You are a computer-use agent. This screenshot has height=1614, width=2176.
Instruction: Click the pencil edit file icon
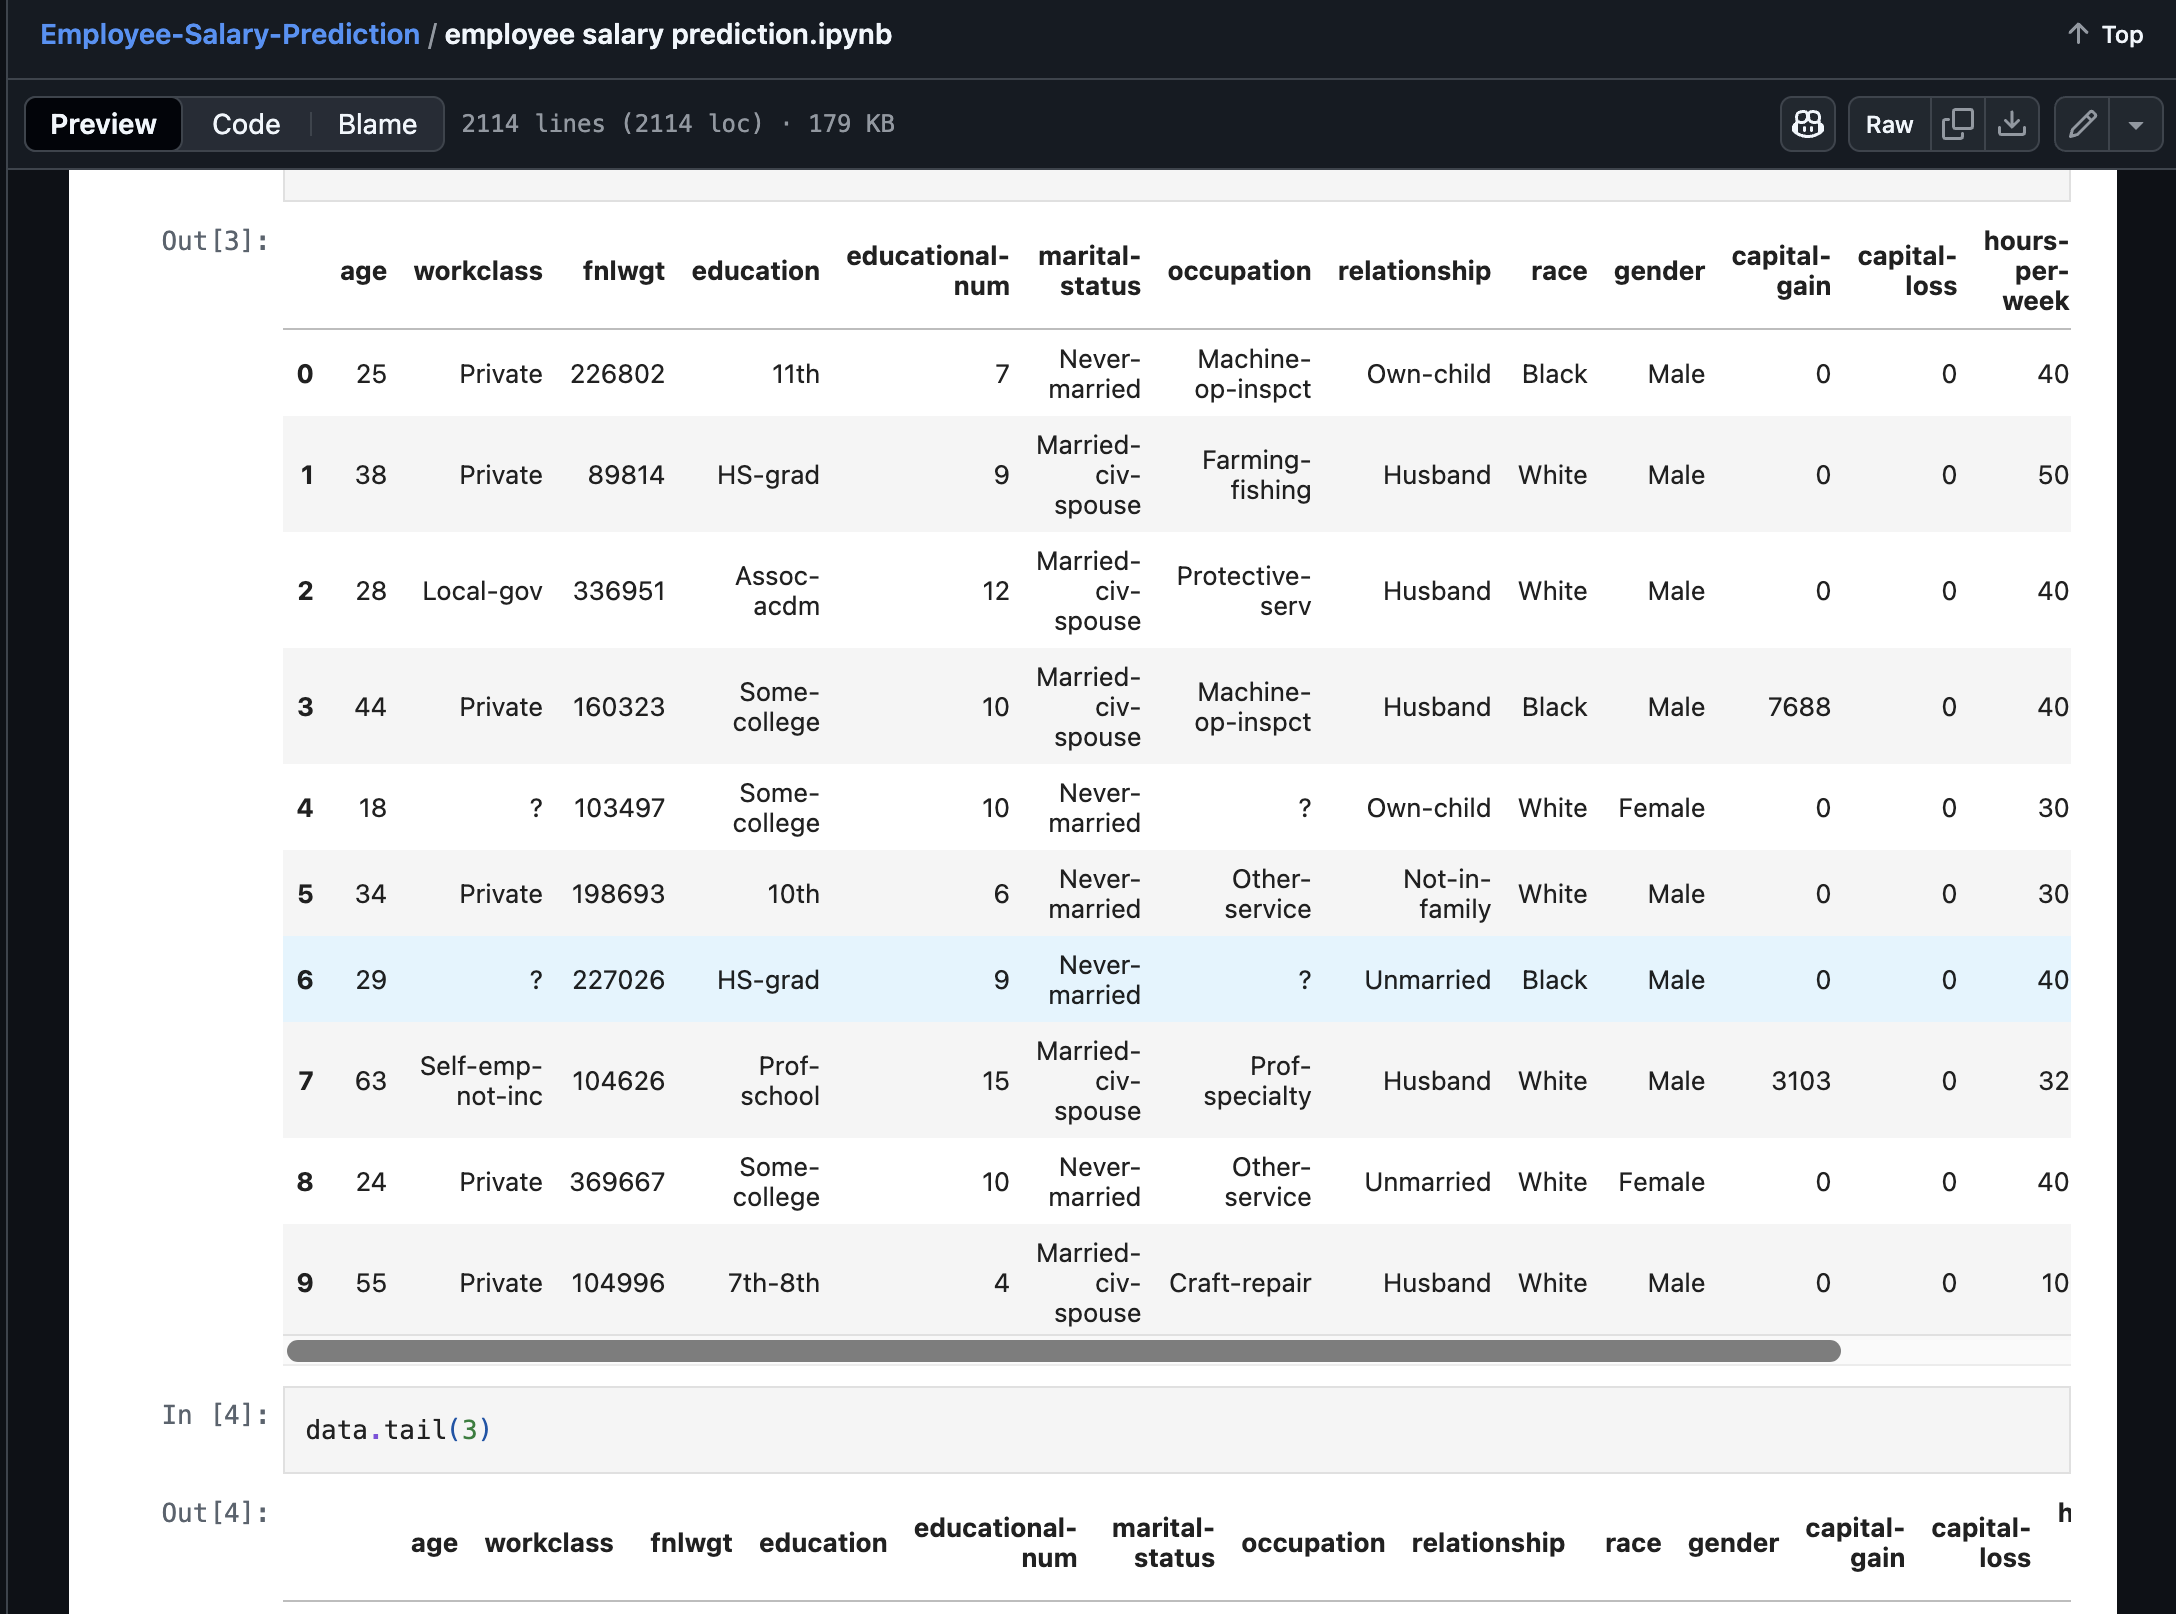coord(2083,124)
